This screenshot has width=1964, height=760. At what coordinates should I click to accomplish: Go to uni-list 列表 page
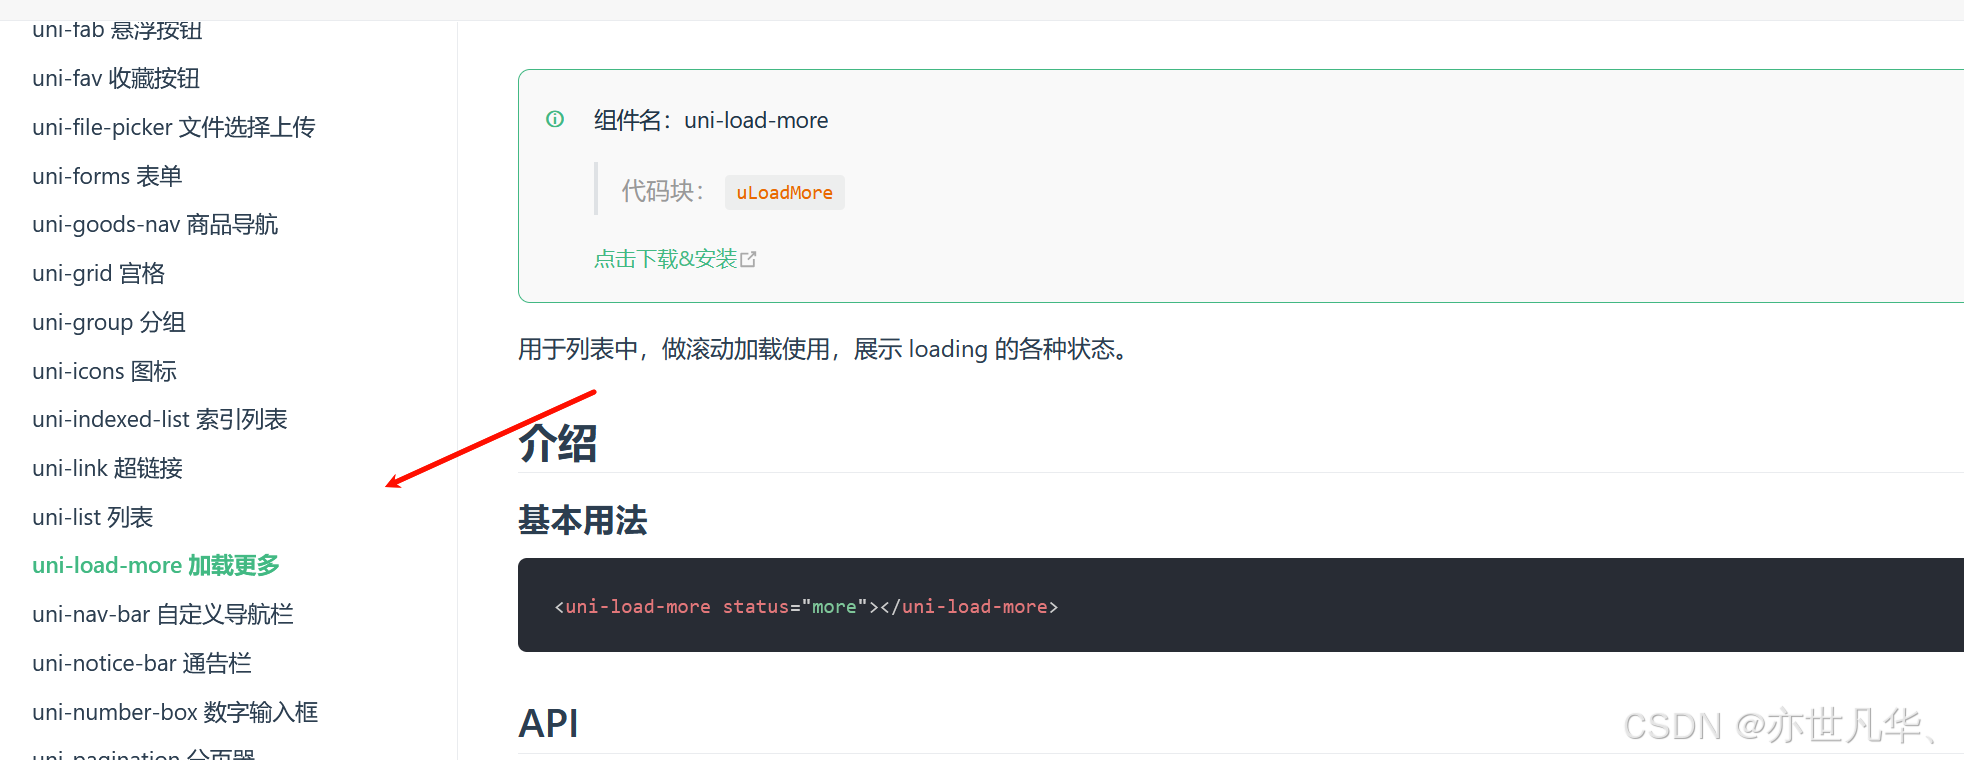point(92,517)
